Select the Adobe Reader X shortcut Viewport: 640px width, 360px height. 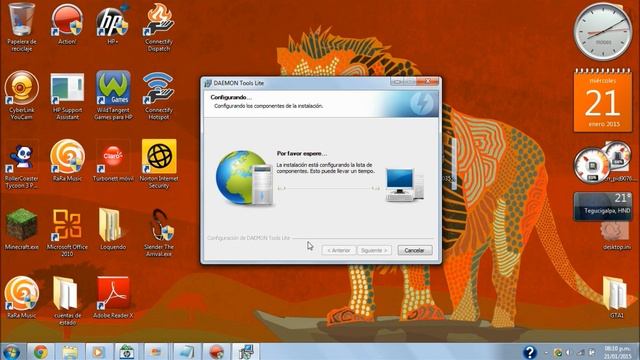tap(113, 298)
